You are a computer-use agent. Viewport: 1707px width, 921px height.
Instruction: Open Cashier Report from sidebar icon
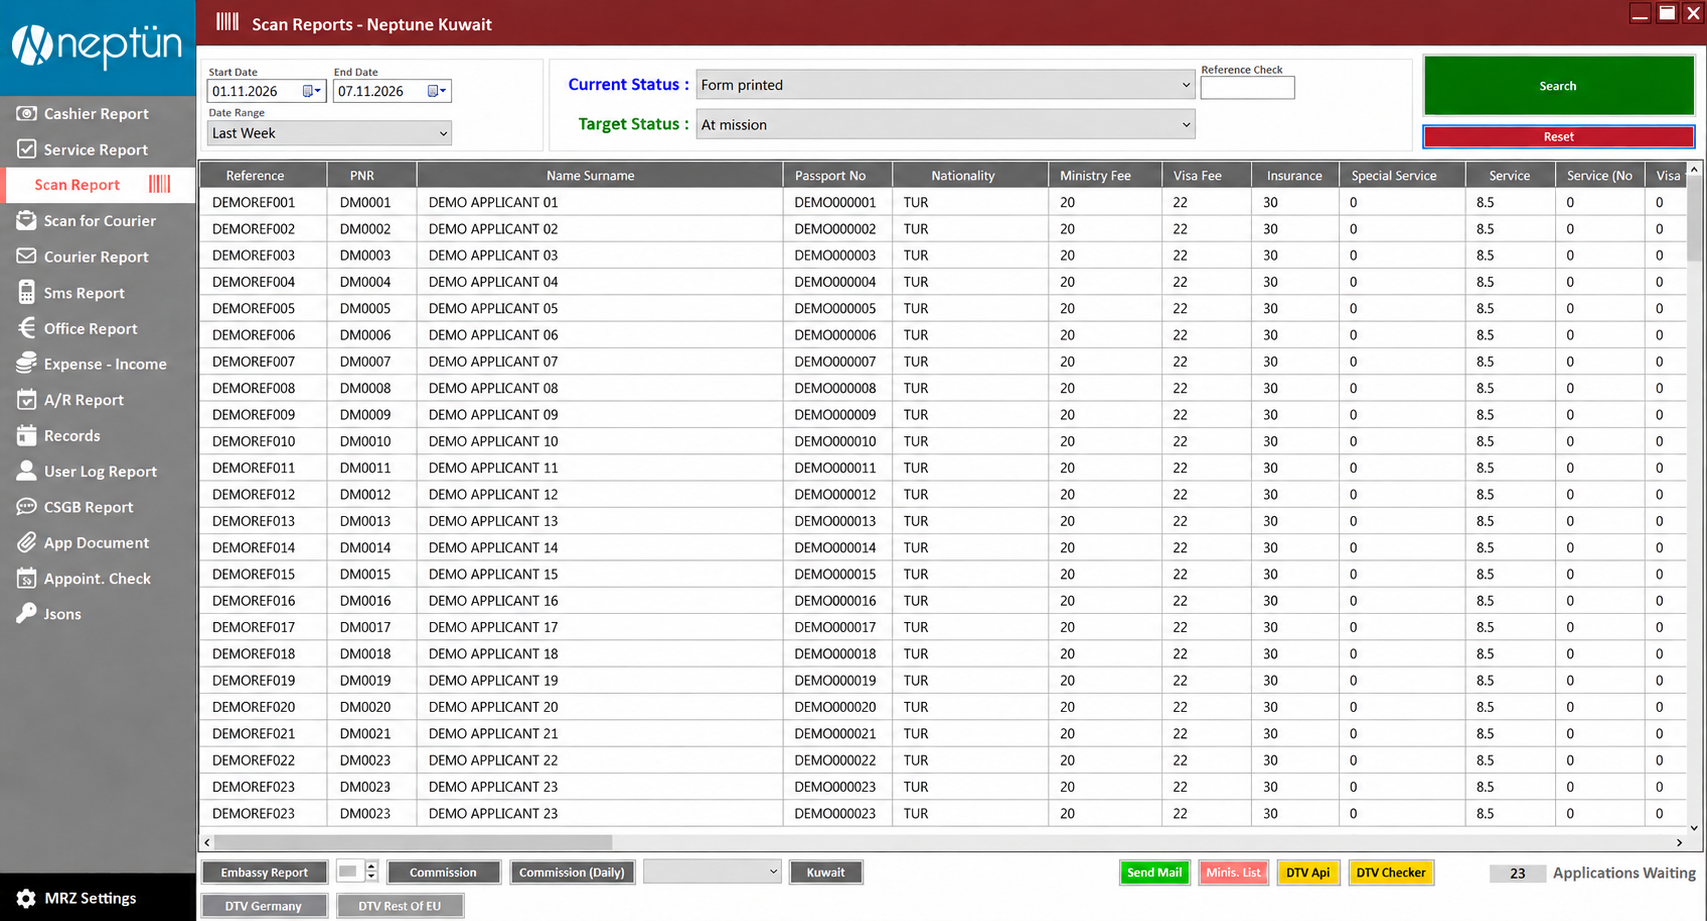pos(26,113)
